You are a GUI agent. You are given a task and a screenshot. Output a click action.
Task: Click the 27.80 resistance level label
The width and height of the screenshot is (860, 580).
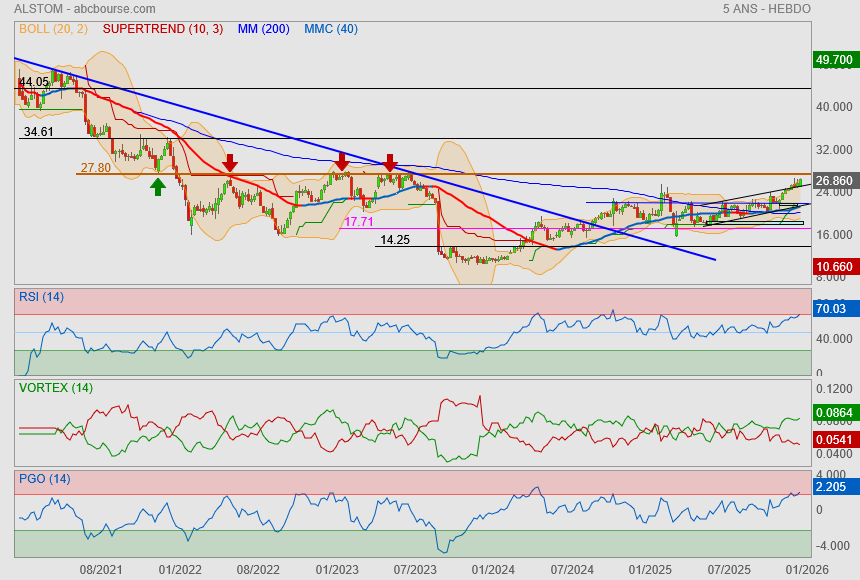pyautogui.click(x=95, y=168)
